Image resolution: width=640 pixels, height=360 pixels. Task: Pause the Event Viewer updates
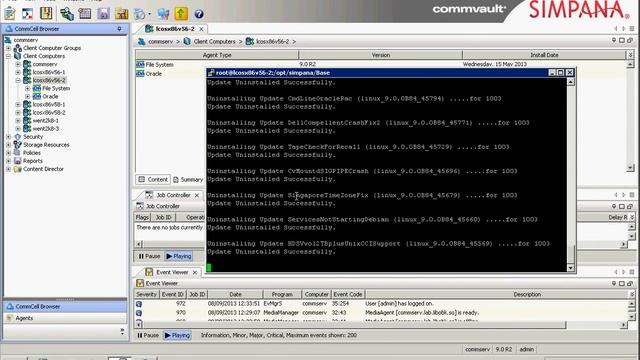[x=148, y=335]
